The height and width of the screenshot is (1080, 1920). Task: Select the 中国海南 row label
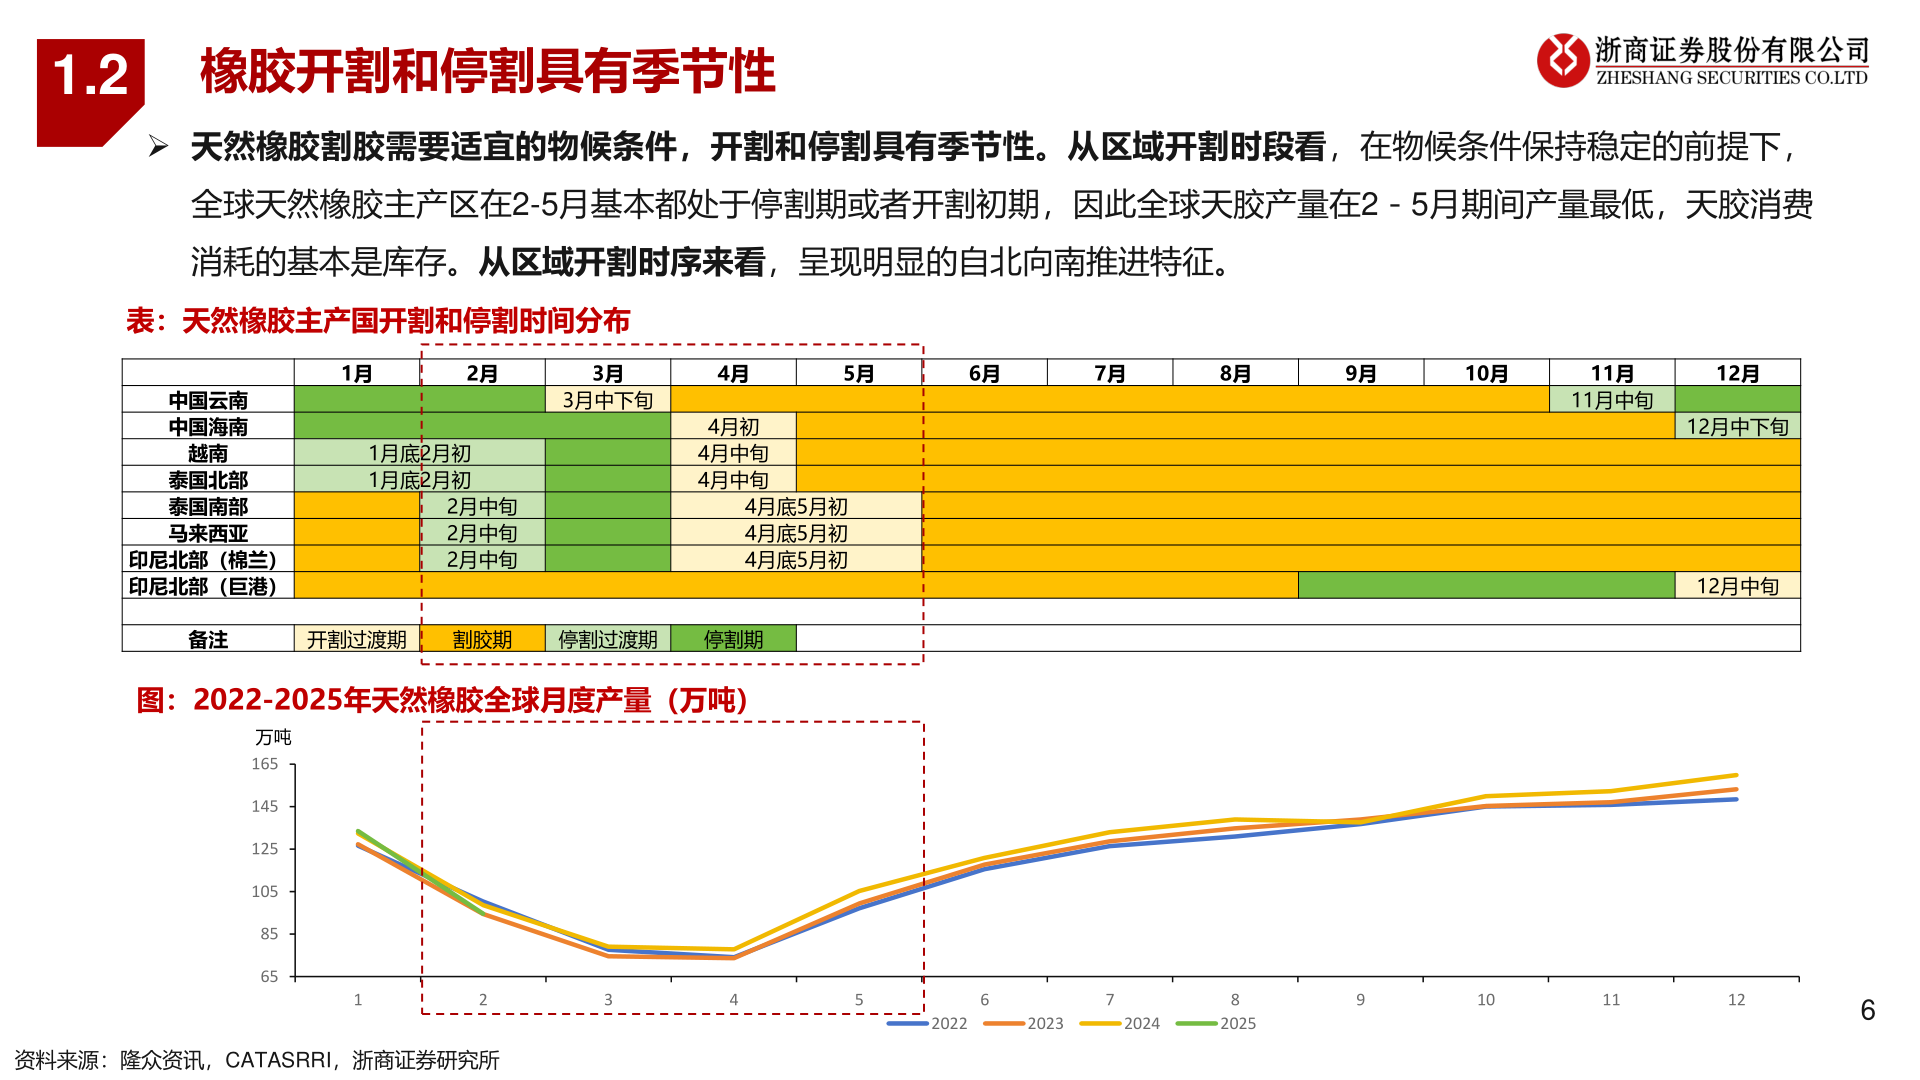click(208, 426)
